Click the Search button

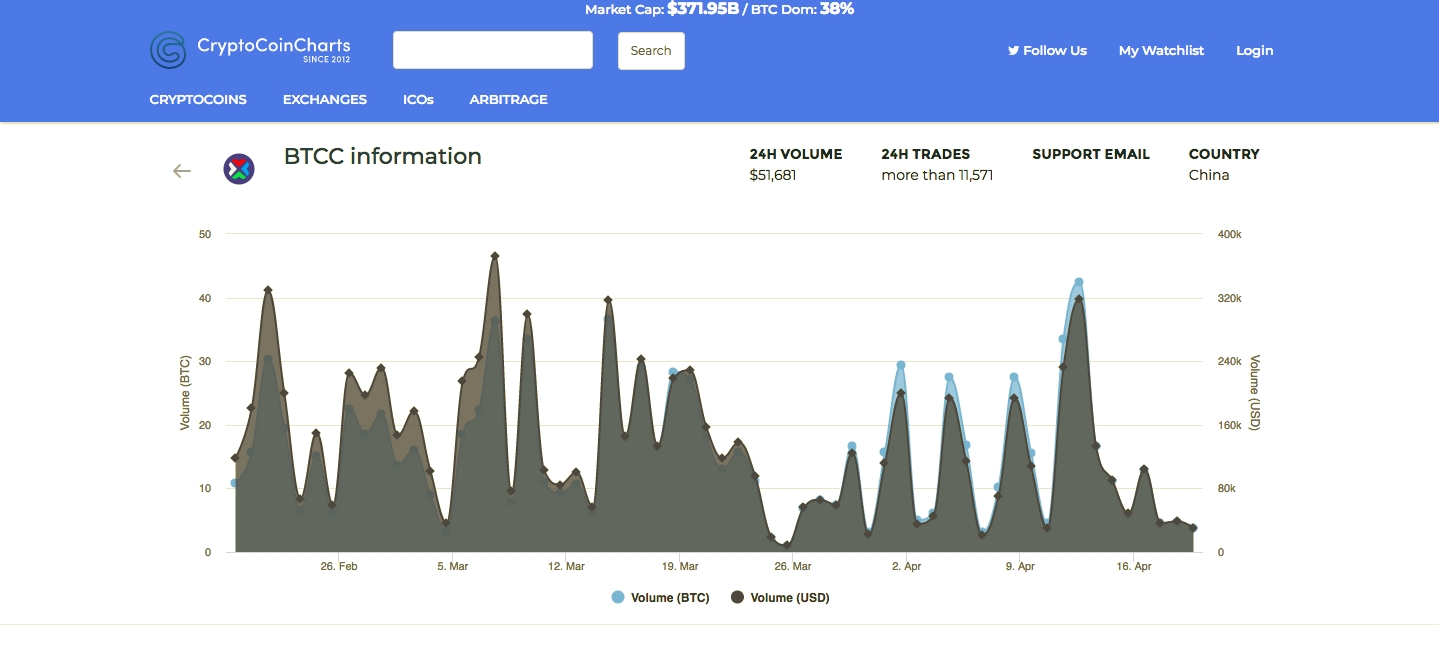[x=651, y=51]
